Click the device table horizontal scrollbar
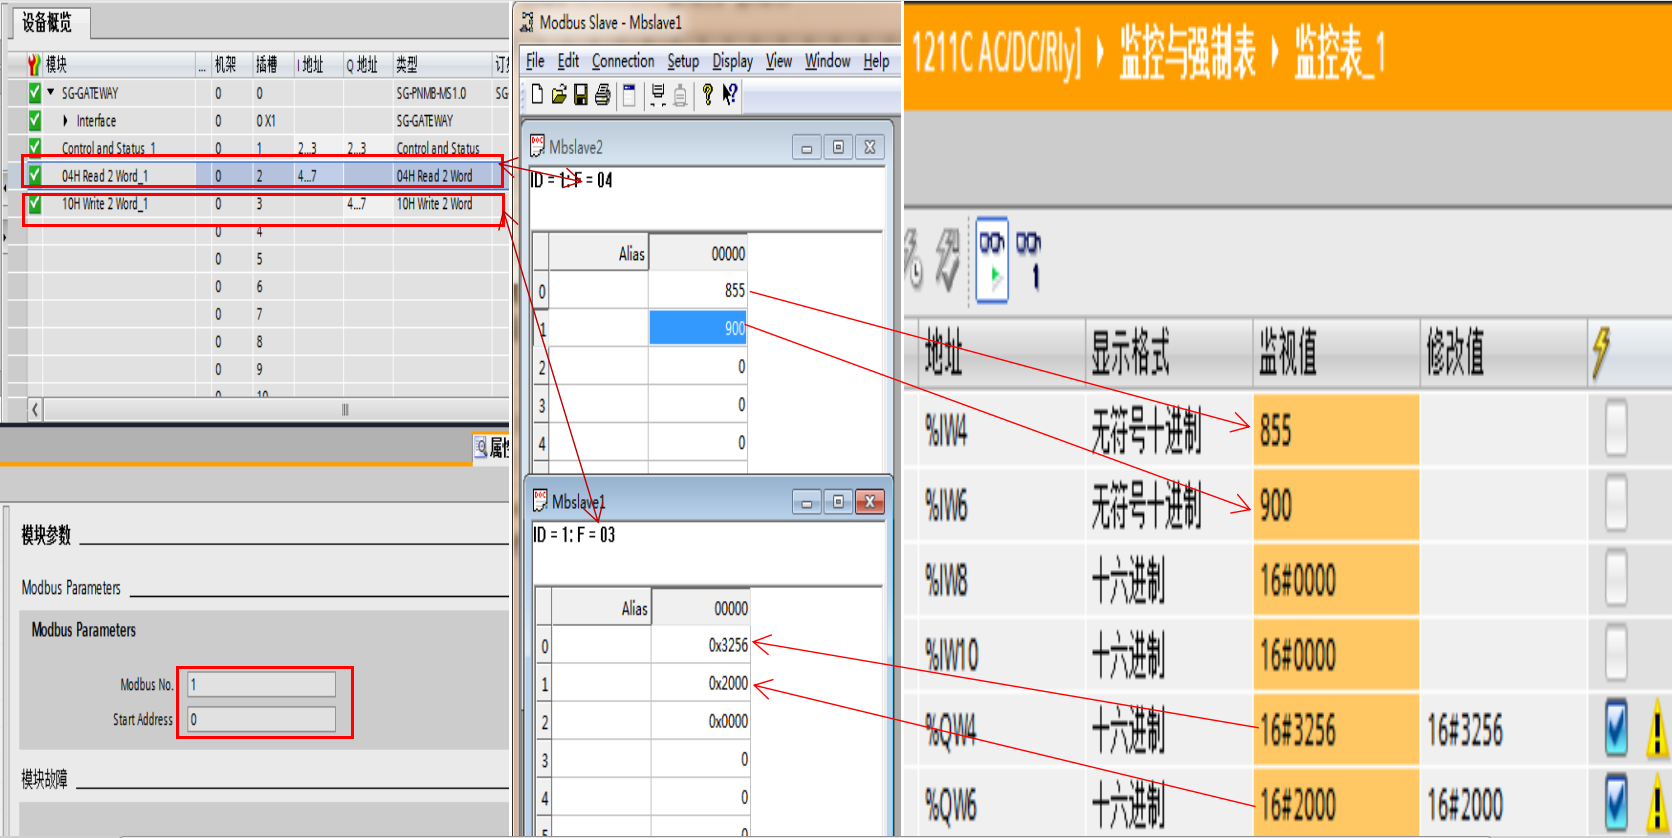Image resolution: width=1672 pixels, height=838 pixels. (277, 409)
